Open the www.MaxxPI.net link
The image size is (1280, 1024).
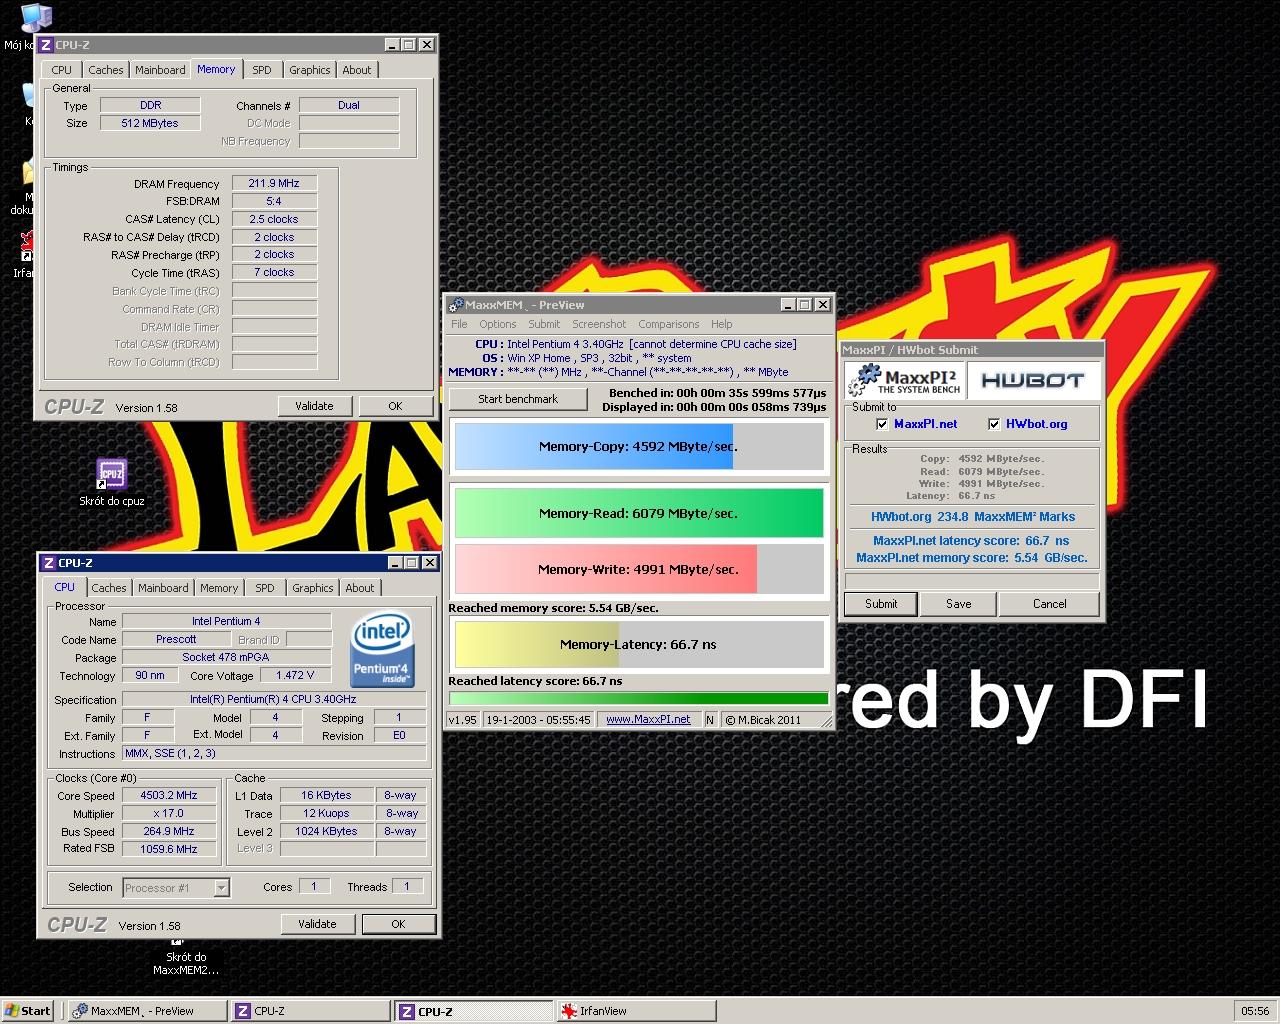(648, 719)
